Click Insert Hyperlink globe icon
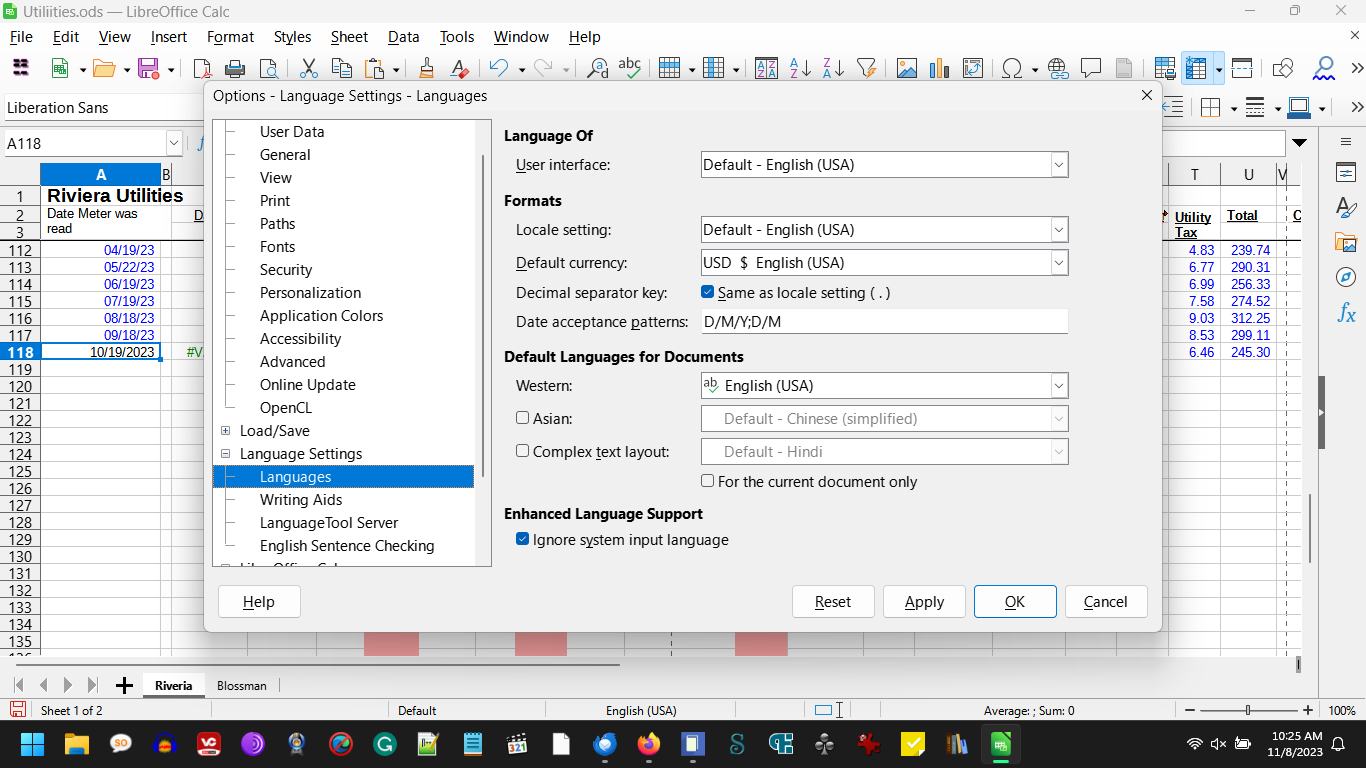1366x768 pixels. (x=1058, y=68)
